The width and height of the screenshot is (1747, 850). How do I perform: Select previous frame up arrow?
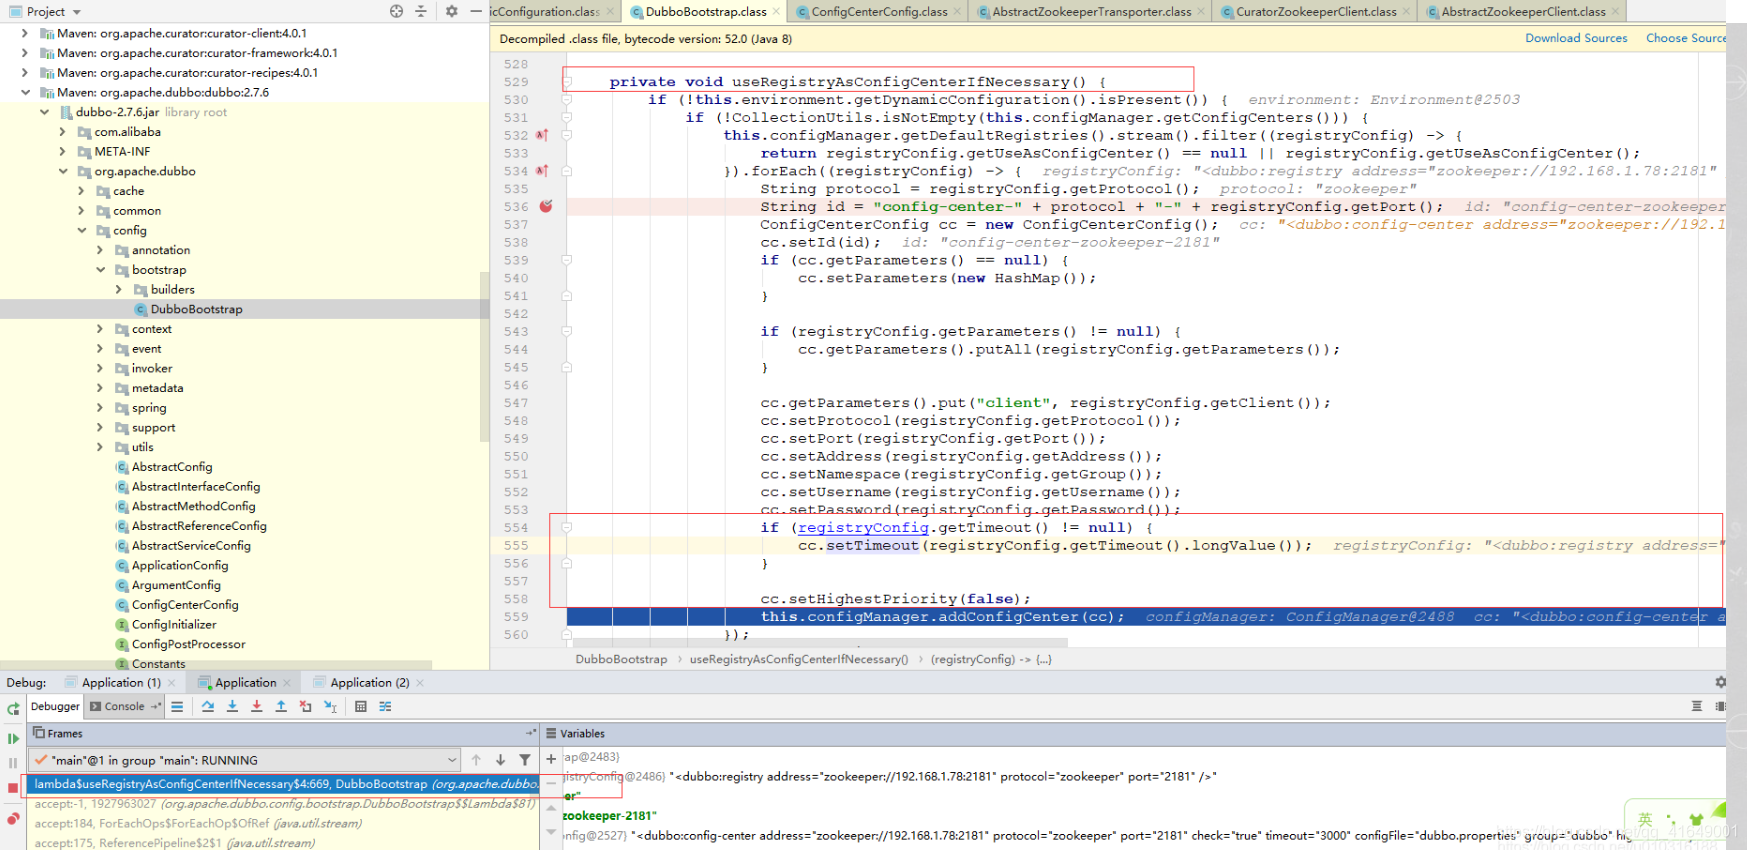tap(476, 760)
